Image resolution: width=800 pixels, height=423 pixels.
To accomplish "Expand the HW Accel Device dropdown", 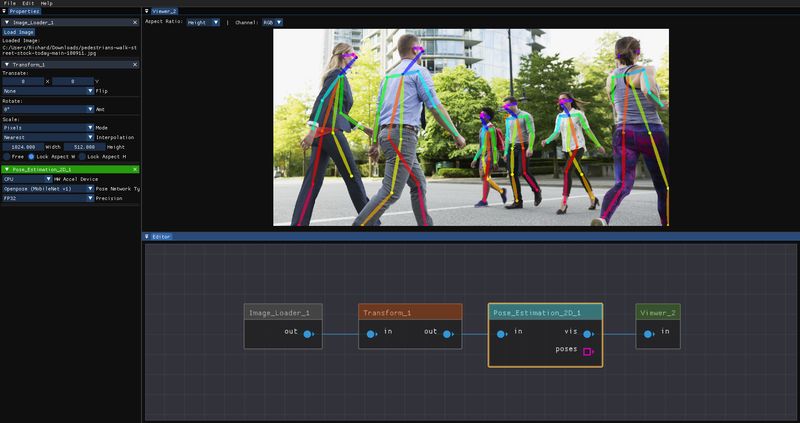I will pos(26,179).
